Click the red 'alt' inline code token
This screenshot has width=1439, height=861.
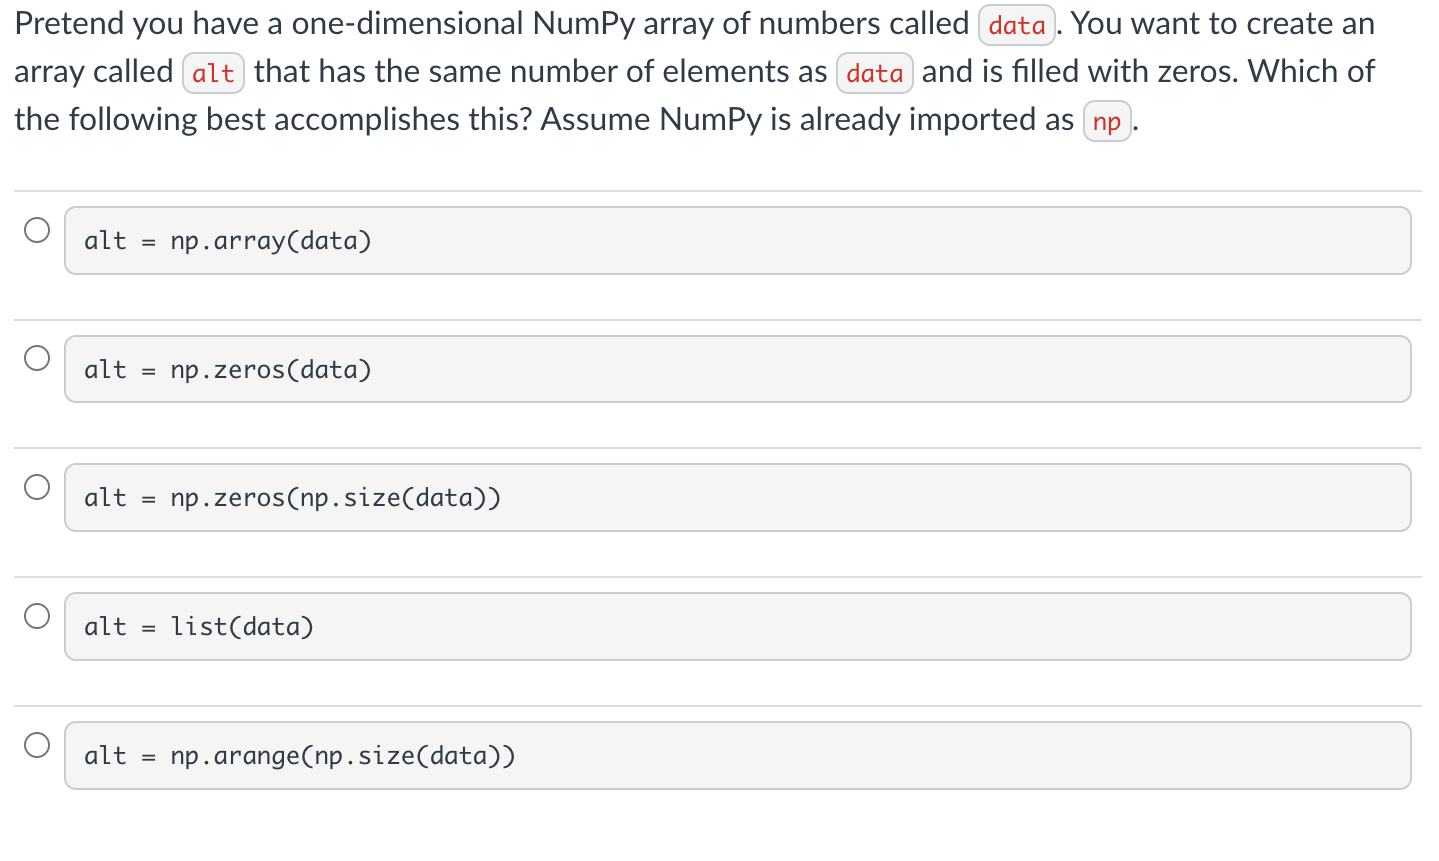tap(213, 73)
